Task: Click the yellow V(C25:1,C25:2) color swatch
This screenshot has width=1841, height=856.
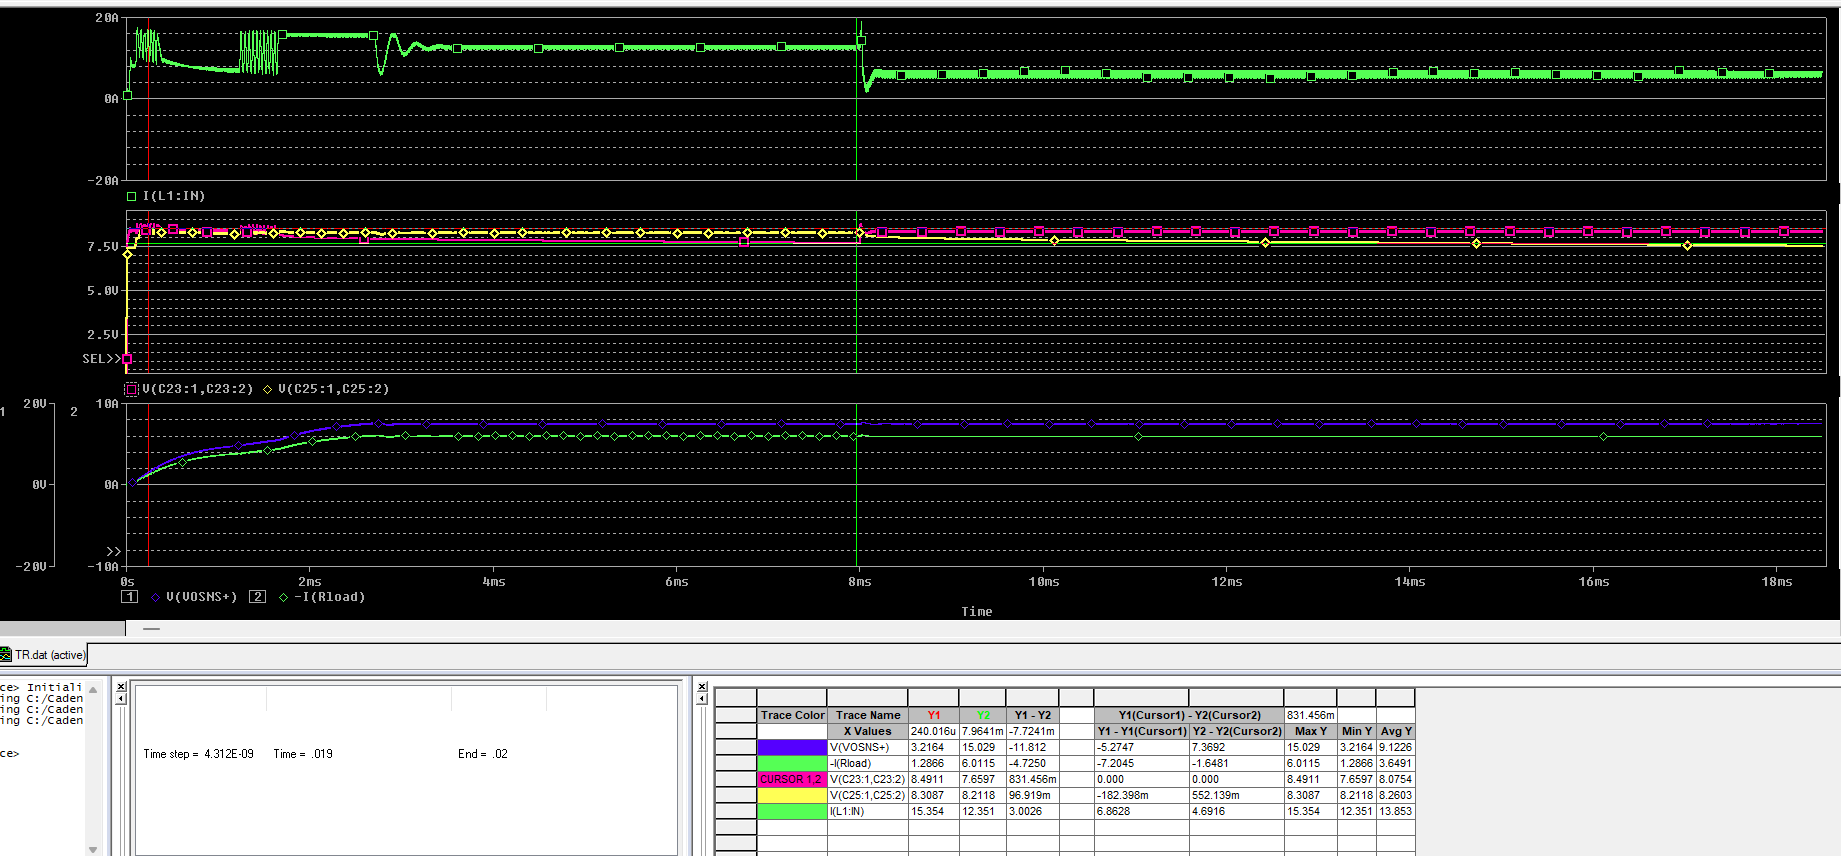Action: (x=792, y=795)
